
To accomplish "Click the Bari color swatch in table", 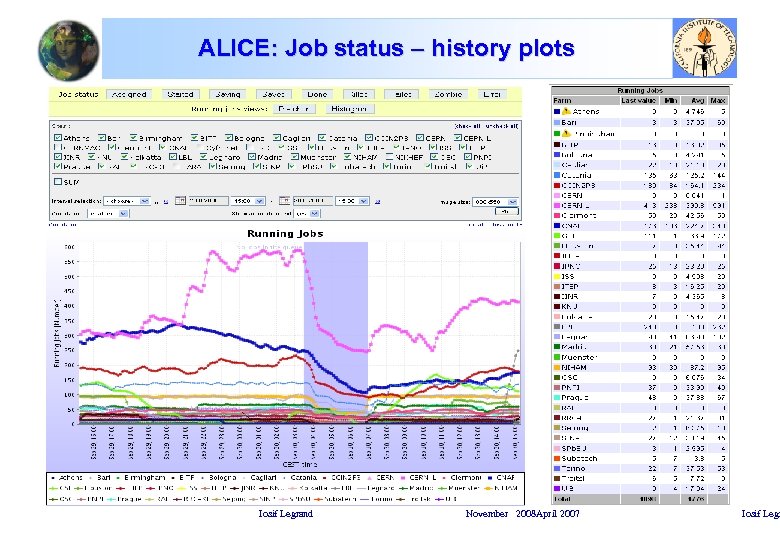I will pyautogui.click(x=557, y=122).
